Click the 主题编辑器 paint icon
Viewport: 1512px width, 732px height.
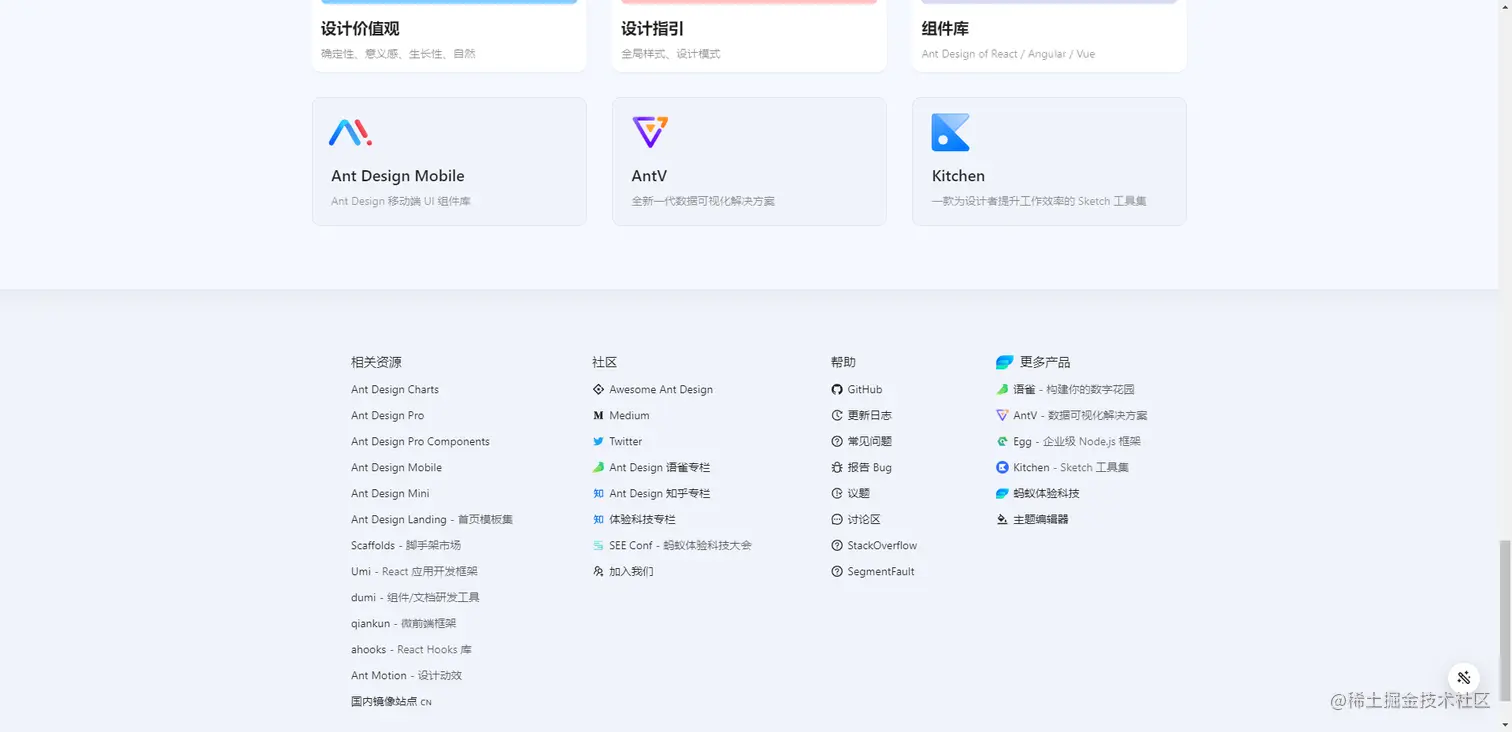tap(1002, 519)
